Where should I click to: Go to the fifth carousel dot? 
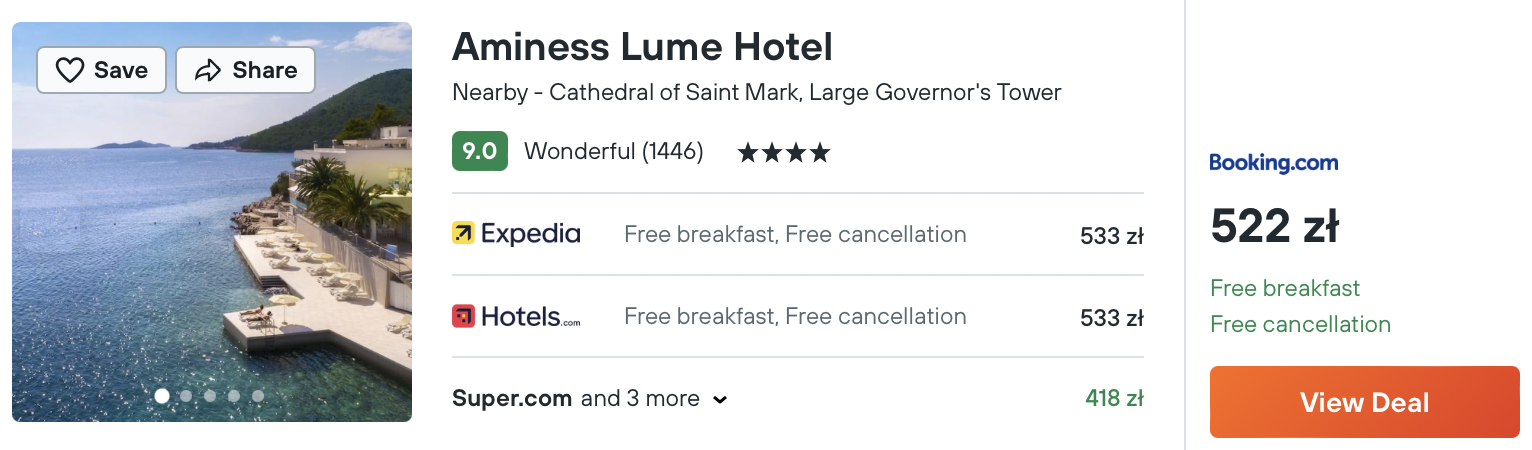[x=258, y=396]
